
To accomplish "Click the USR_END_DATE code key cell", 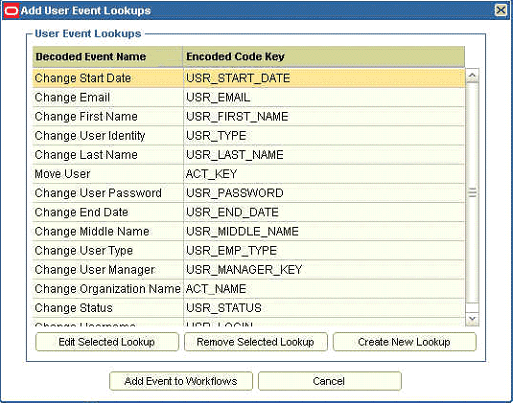I will [324, 212].
